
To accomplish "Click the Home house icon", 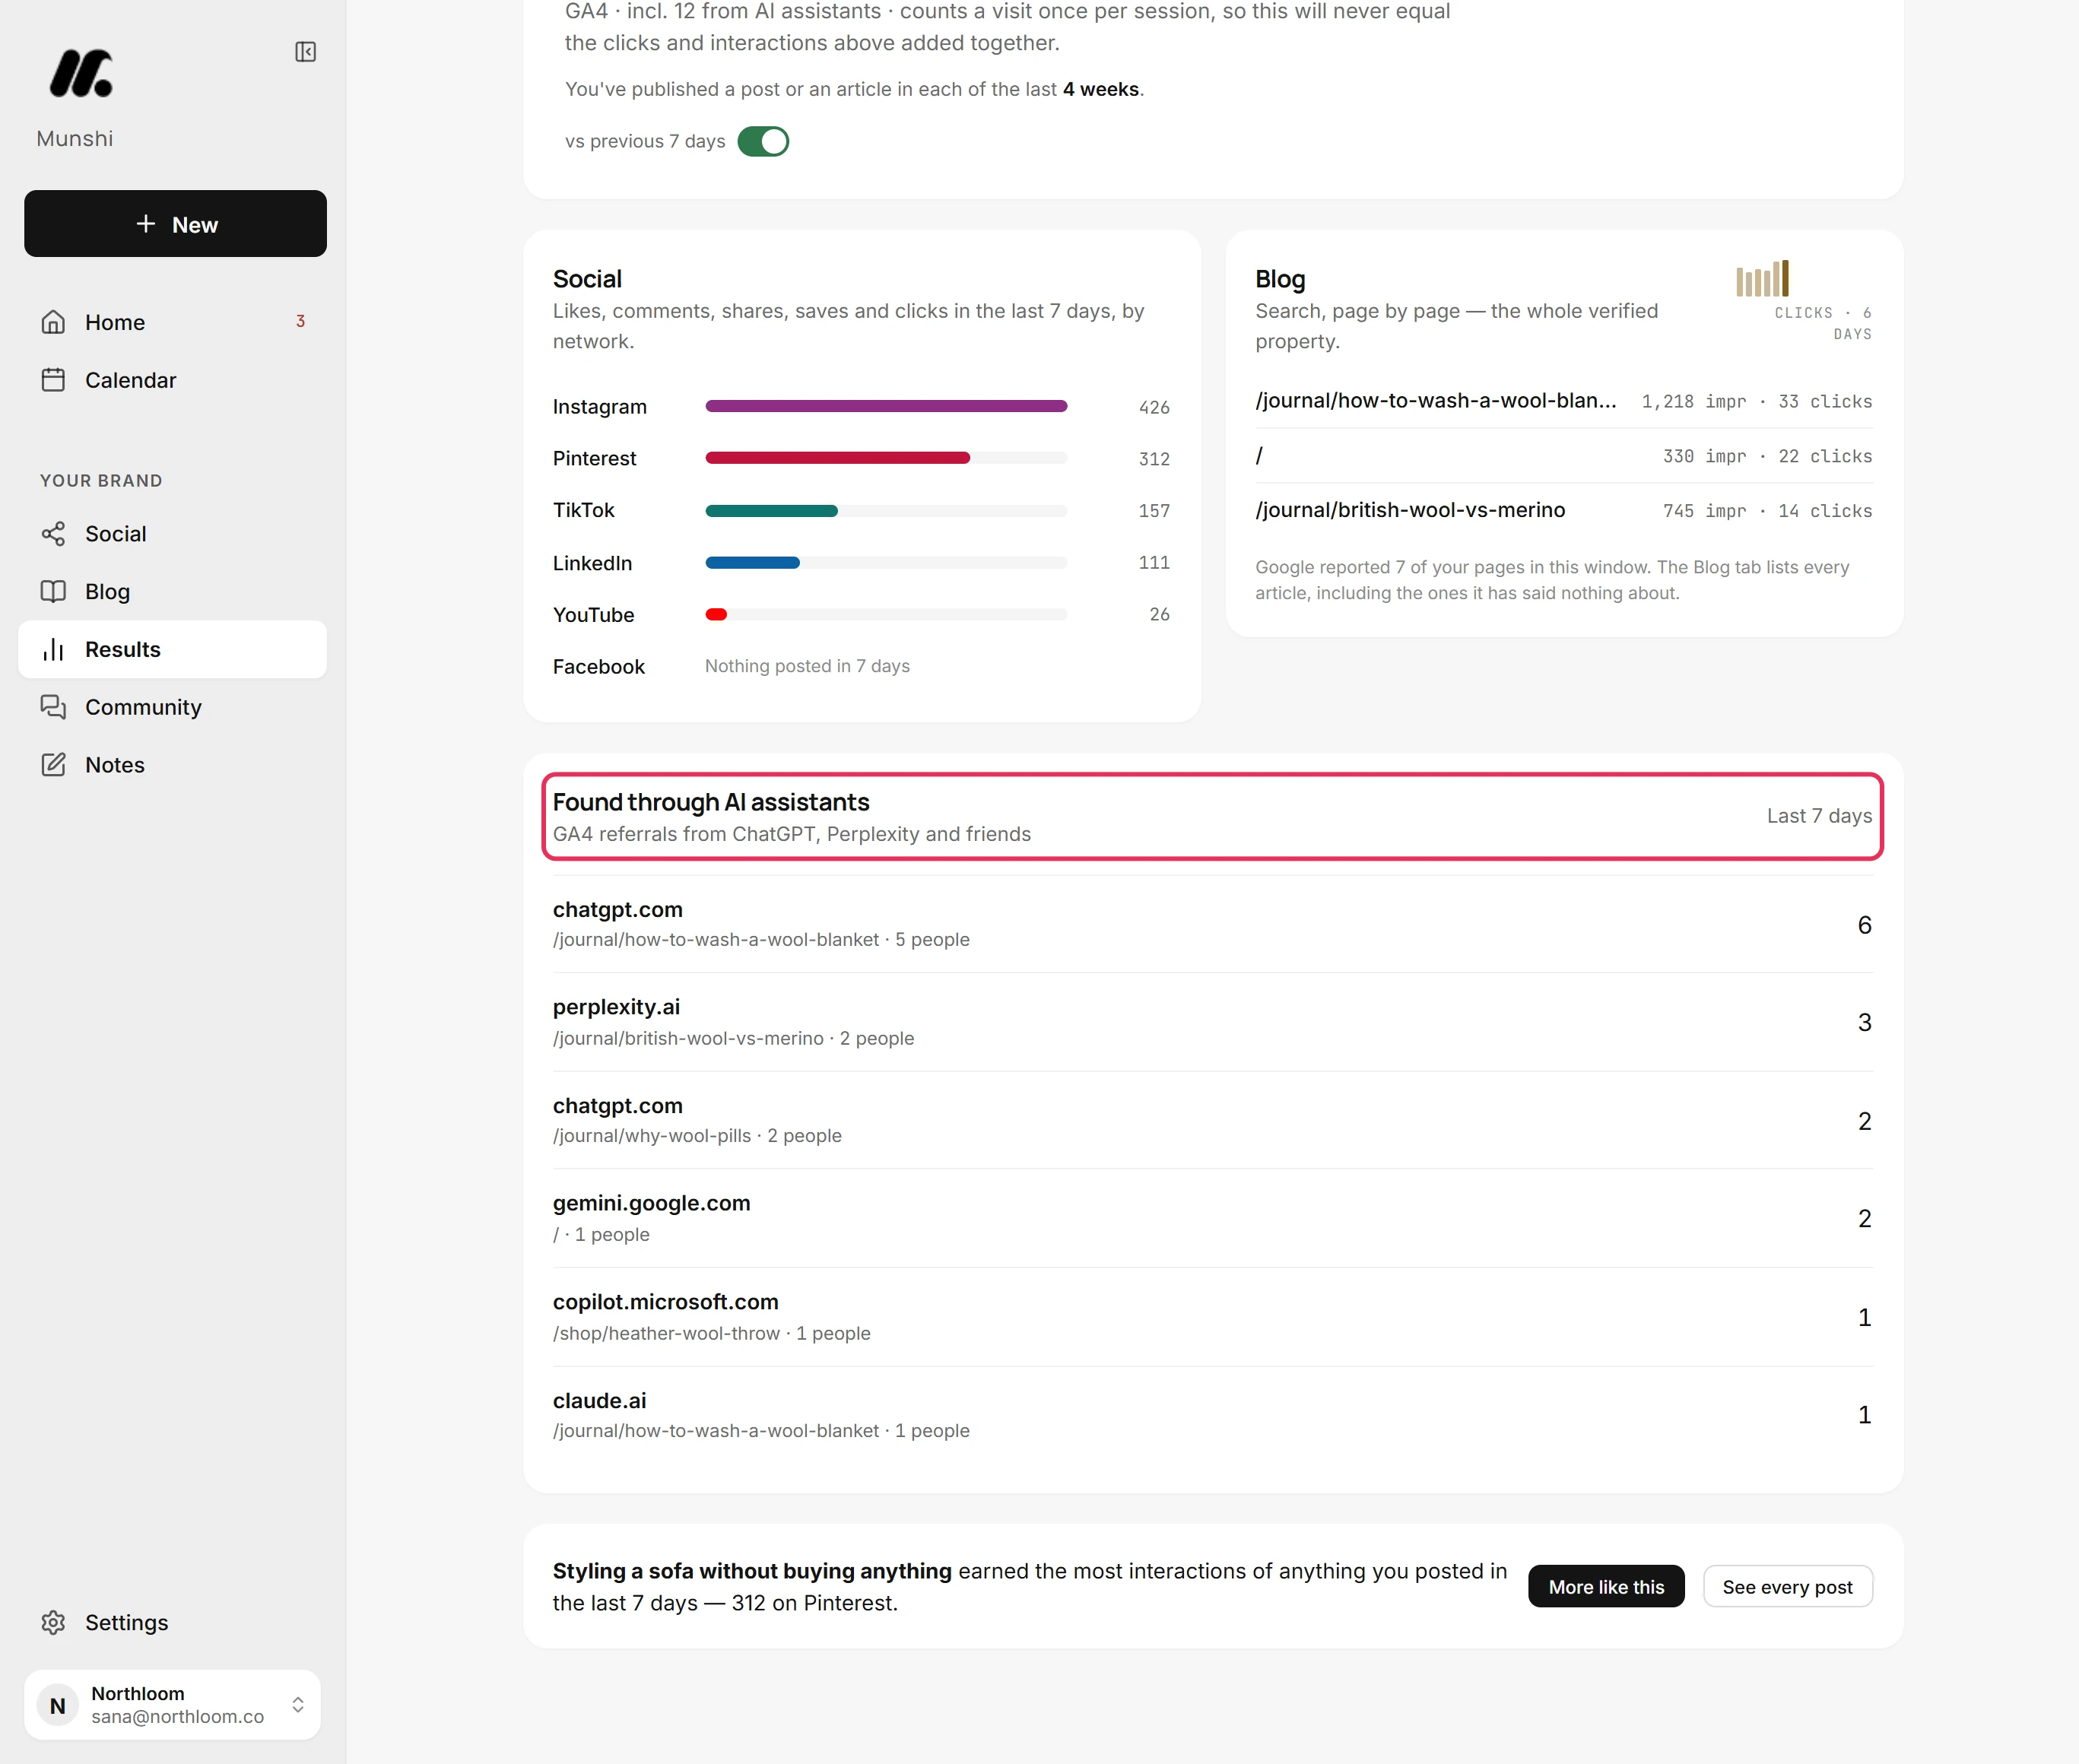I will pos(53,322).
